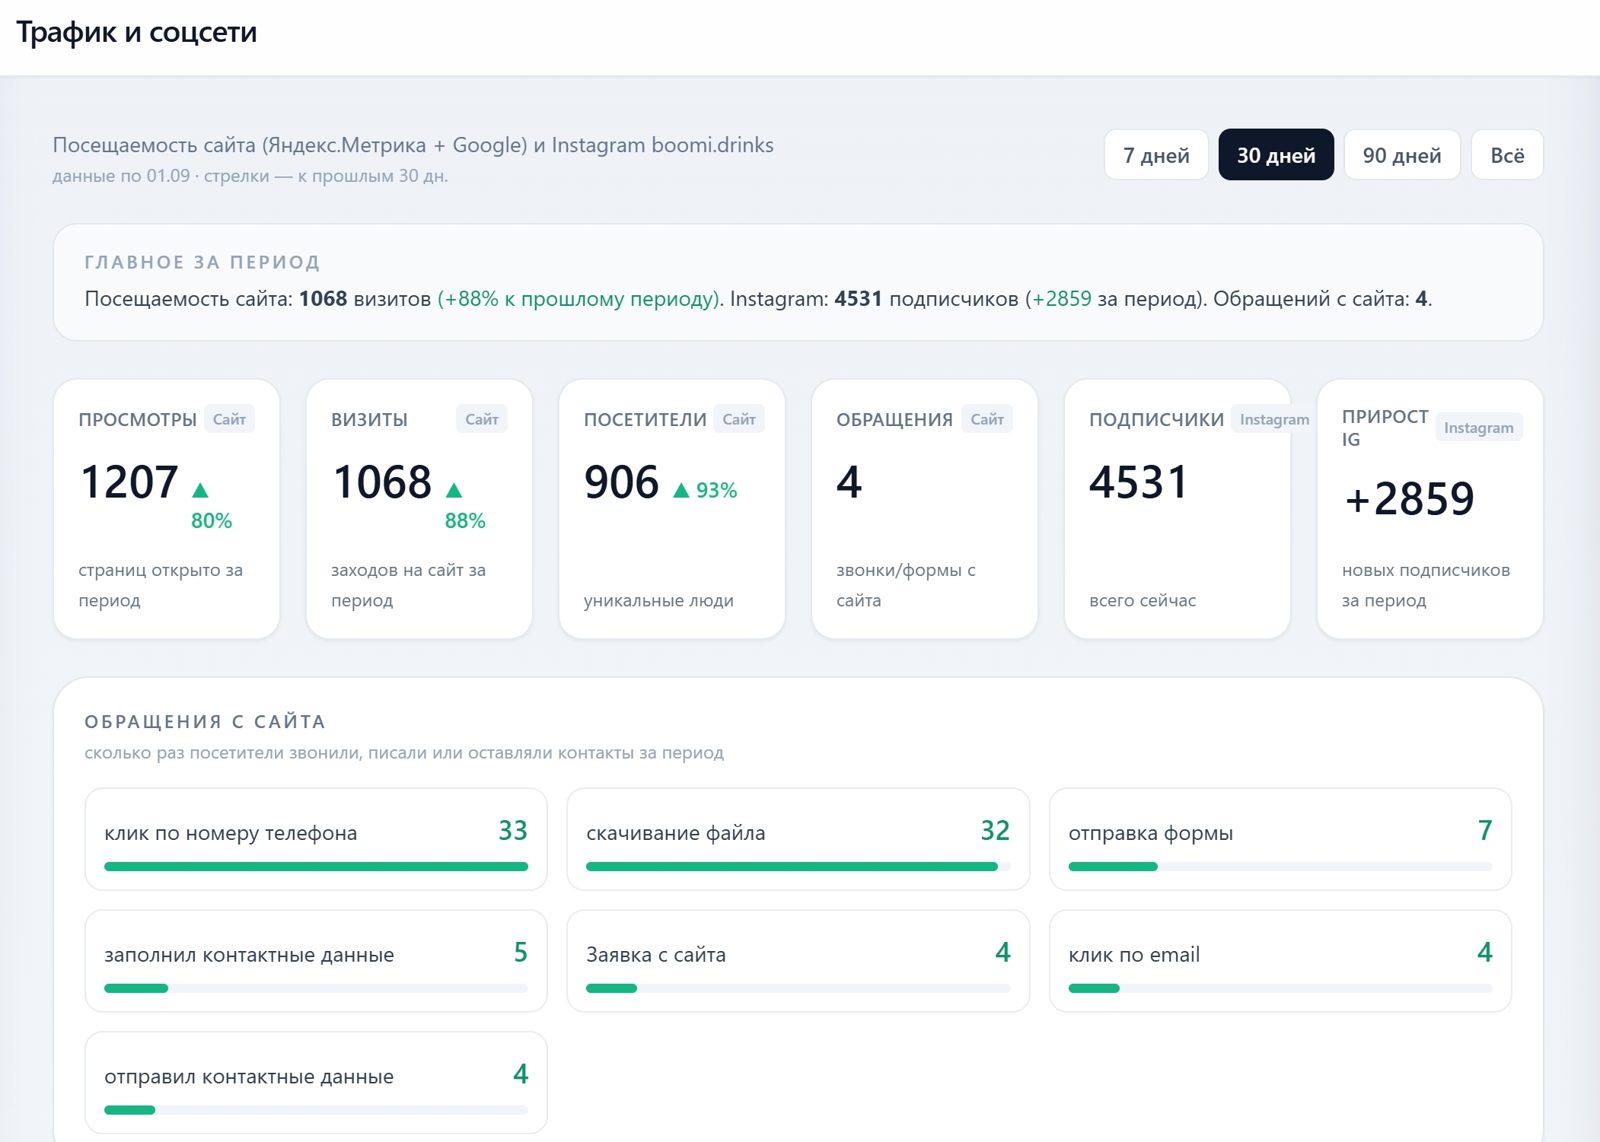Click the Заявка с сайта label
Screen dimensions: 1600x1142
(656, 955)
